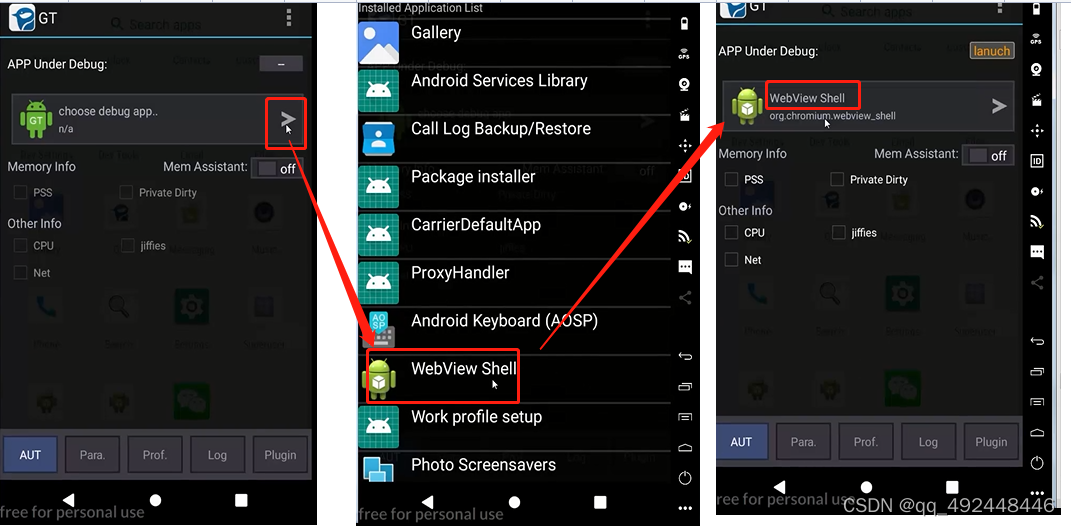Open the Prof. tab in the left screen

click(x=155, y=455)
